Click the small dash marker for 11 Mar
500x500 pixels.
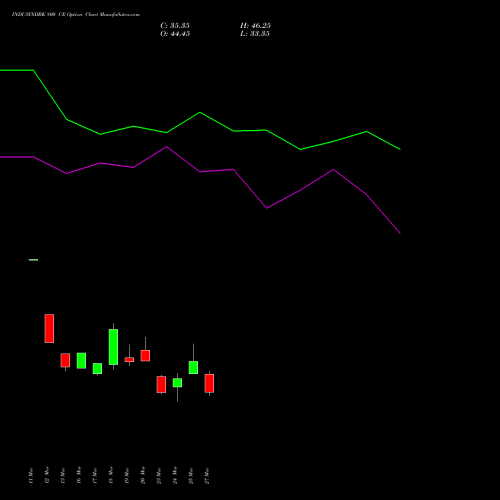[33, 260]
